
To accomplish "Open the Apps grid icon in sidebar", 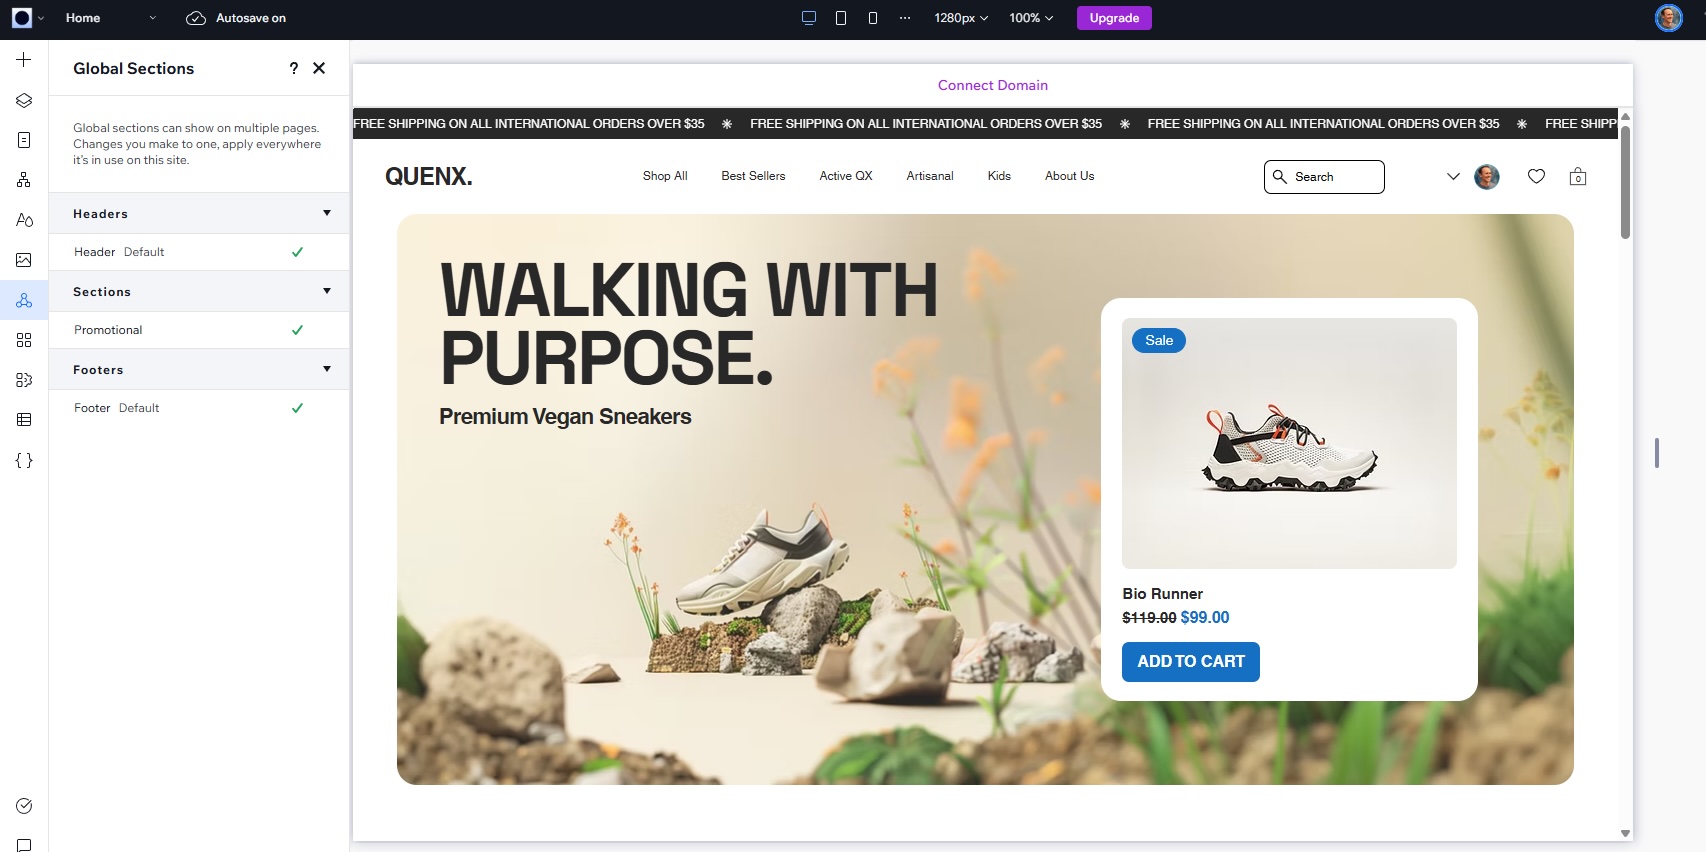I will [x=24, y=340].
